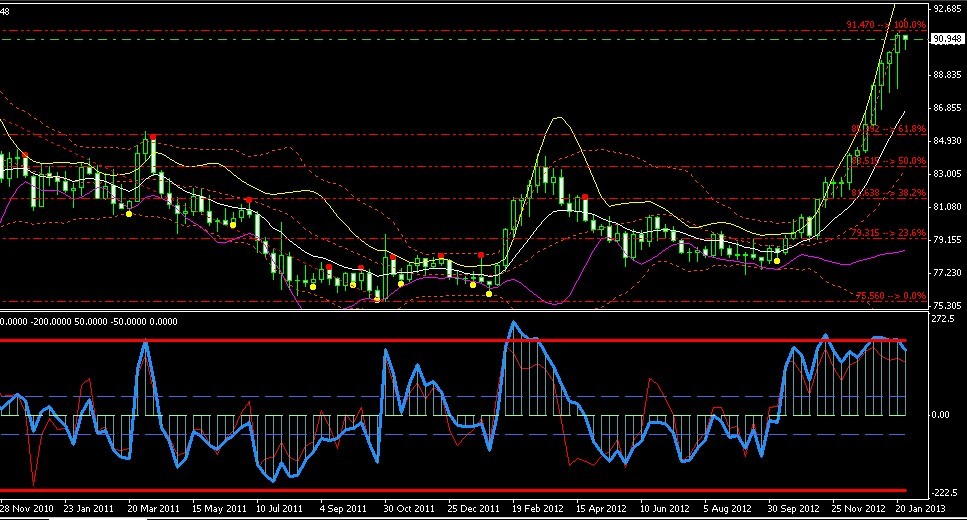Click the 30 Oct 2011 date label
The width and height of the screenshot is (967, 520).
pyautogui.click(x=409, y=509)
